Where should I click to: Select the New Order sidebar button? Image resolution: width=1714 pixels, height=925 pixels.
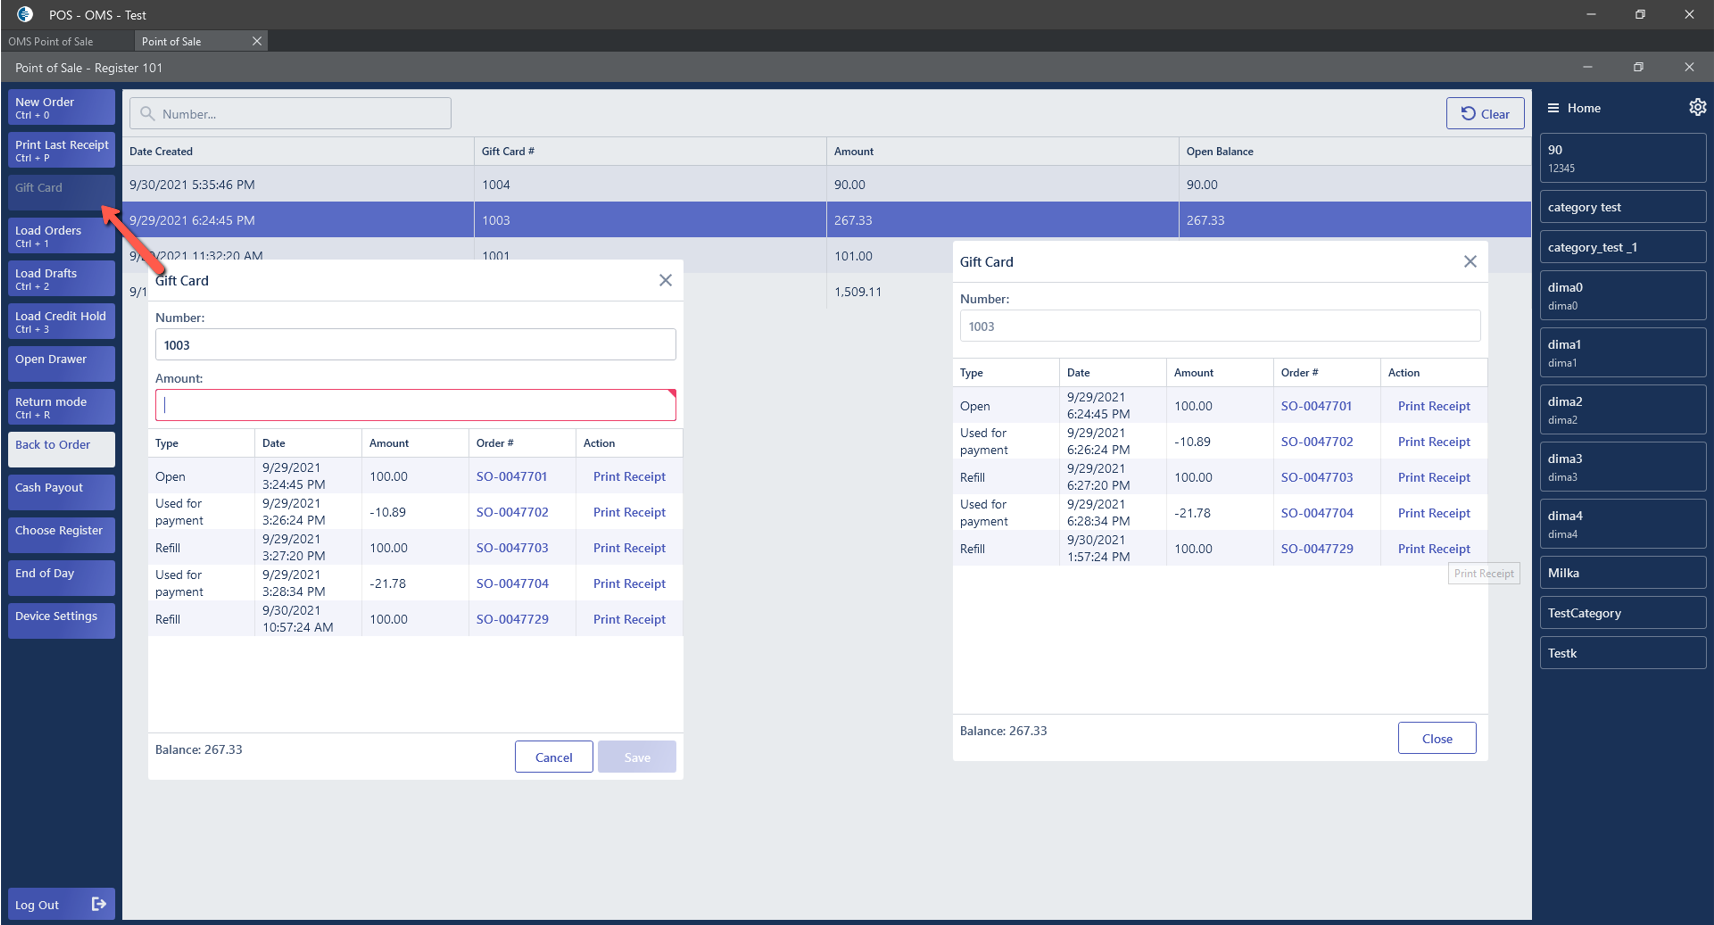click(x=61, y=107)
